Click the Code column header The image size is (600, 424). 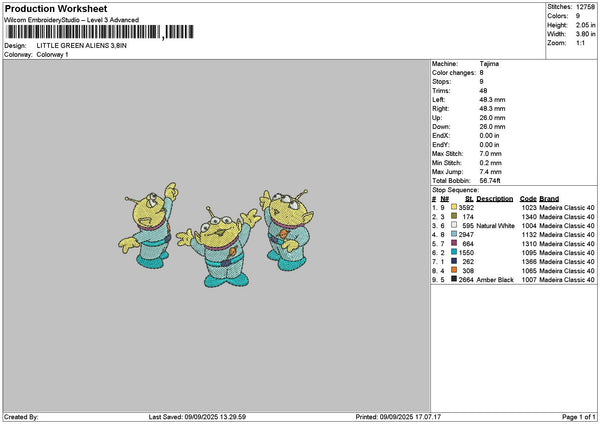pos(528,199)
